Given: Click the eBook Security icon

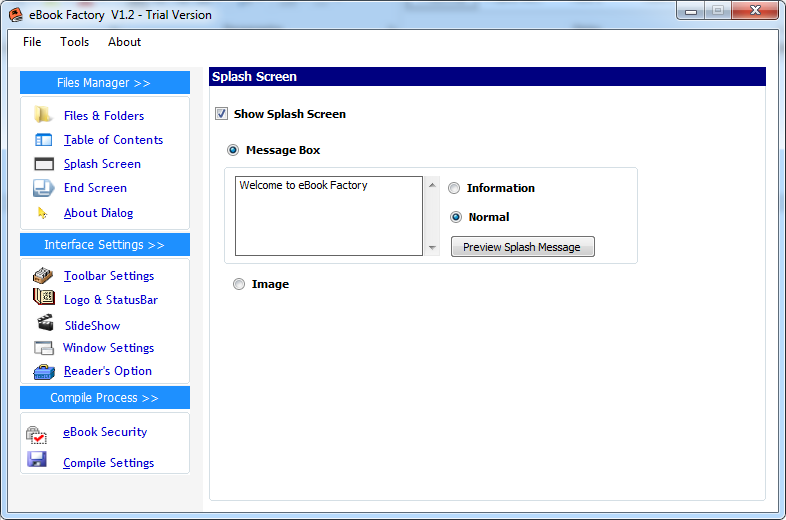Looking at the screenshot, I should pyautogui.click(x=36, y=435).
